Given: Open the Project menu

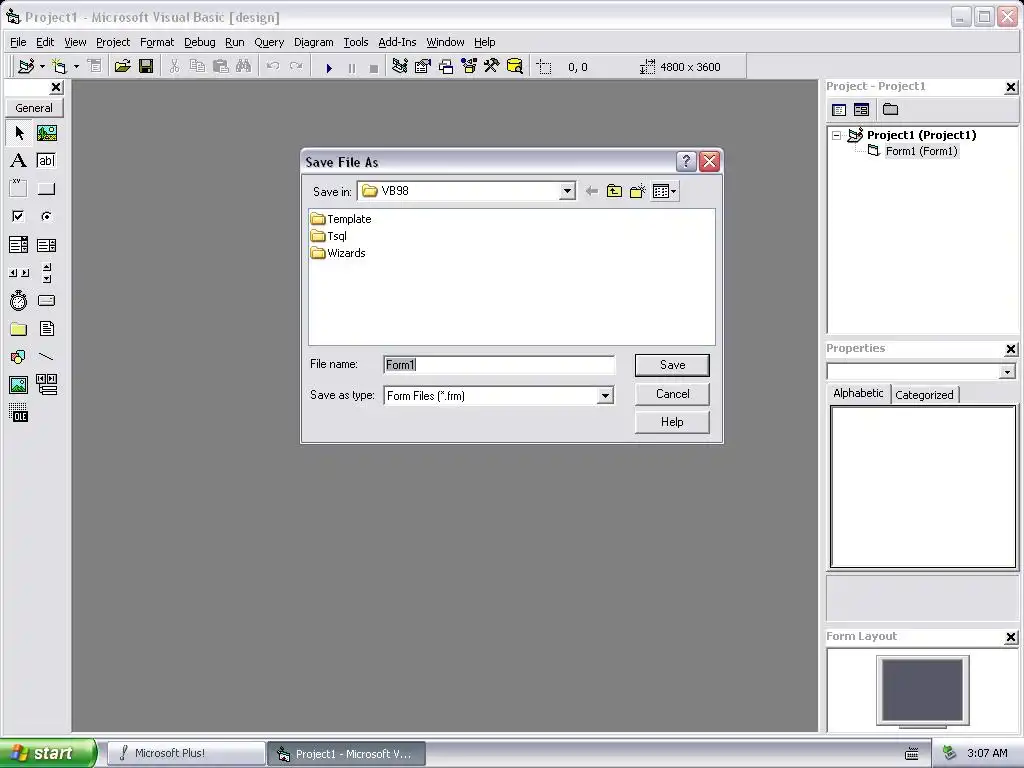Looking at the screenshot, I should point(113,42).
